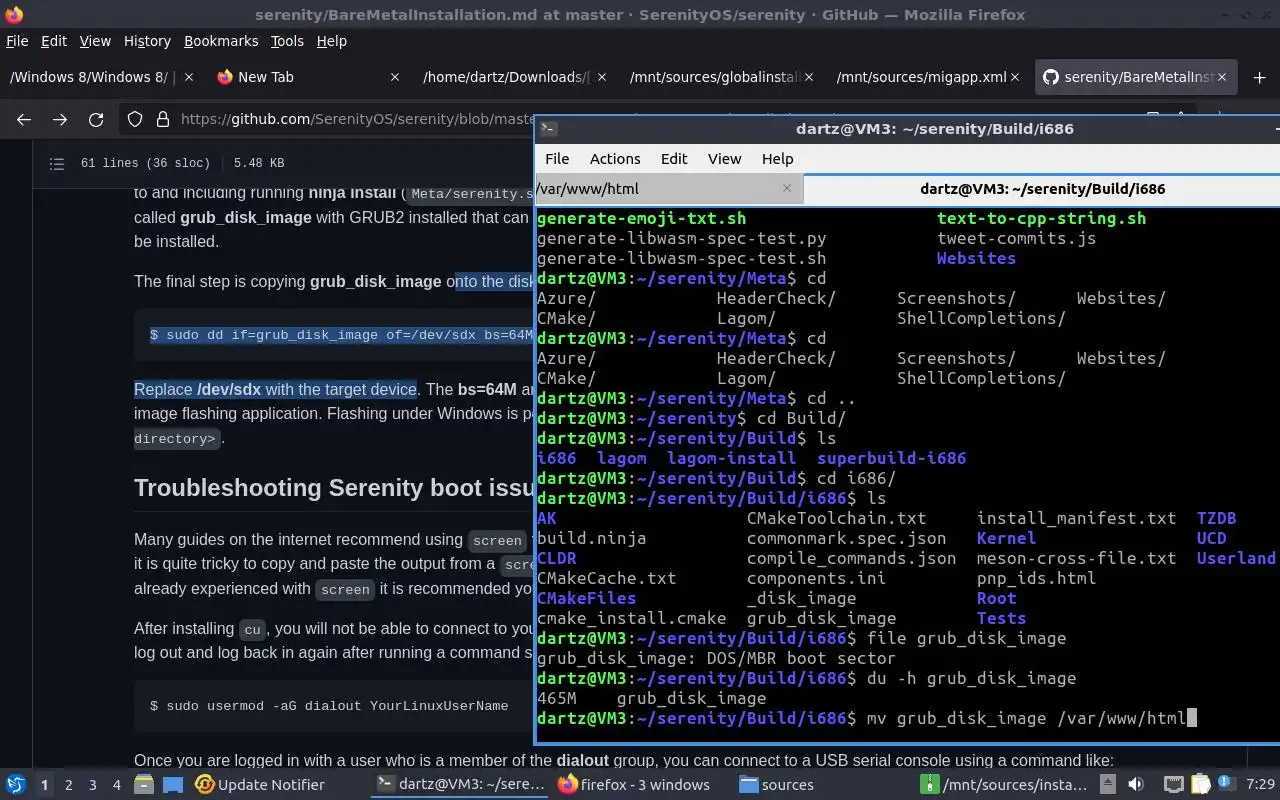This screenshot has height=800, width=1280.
Task: Go back with Firefox's back arrow
Action: (24, 119)
